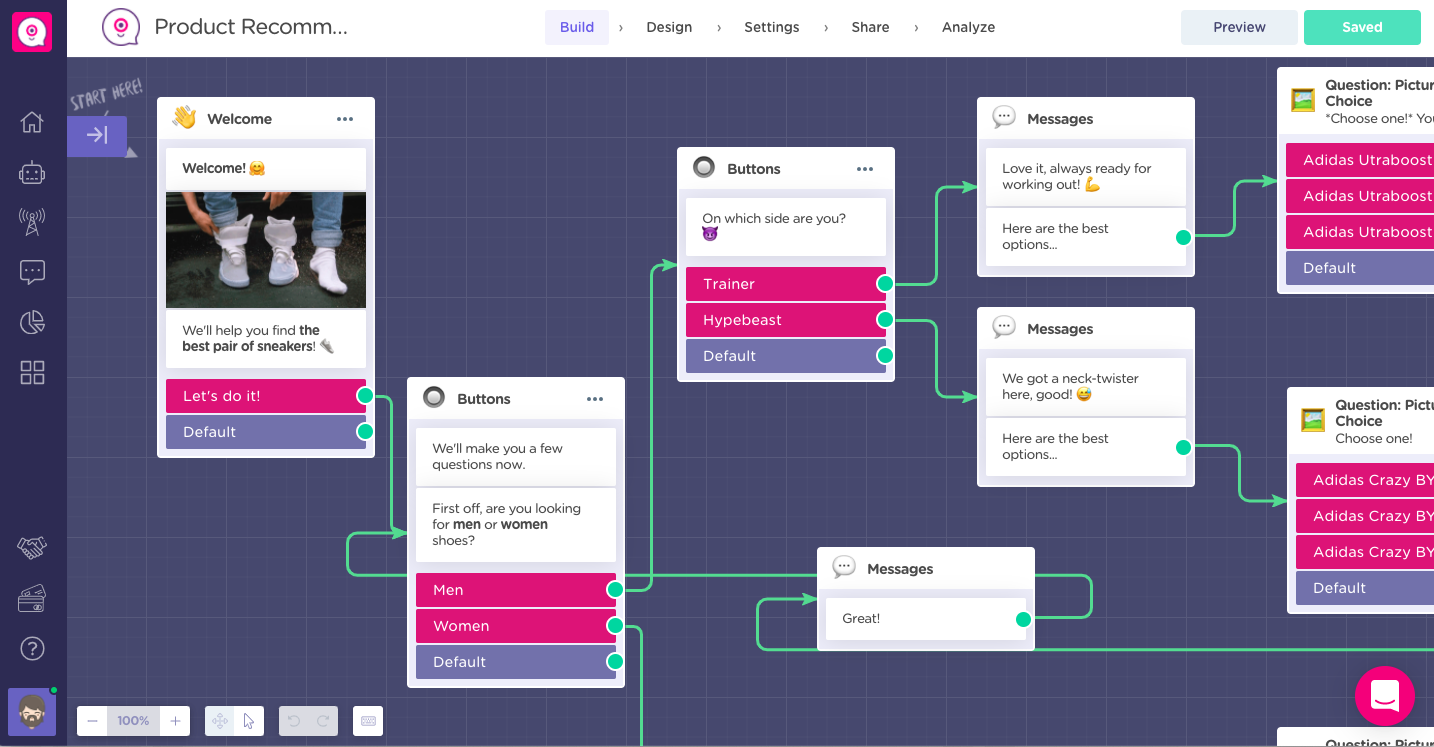The height and width of the screenshot is (747, 1434).
Task: Click the Preview button
Action: pyautogui.click(x=1239, y=27)
